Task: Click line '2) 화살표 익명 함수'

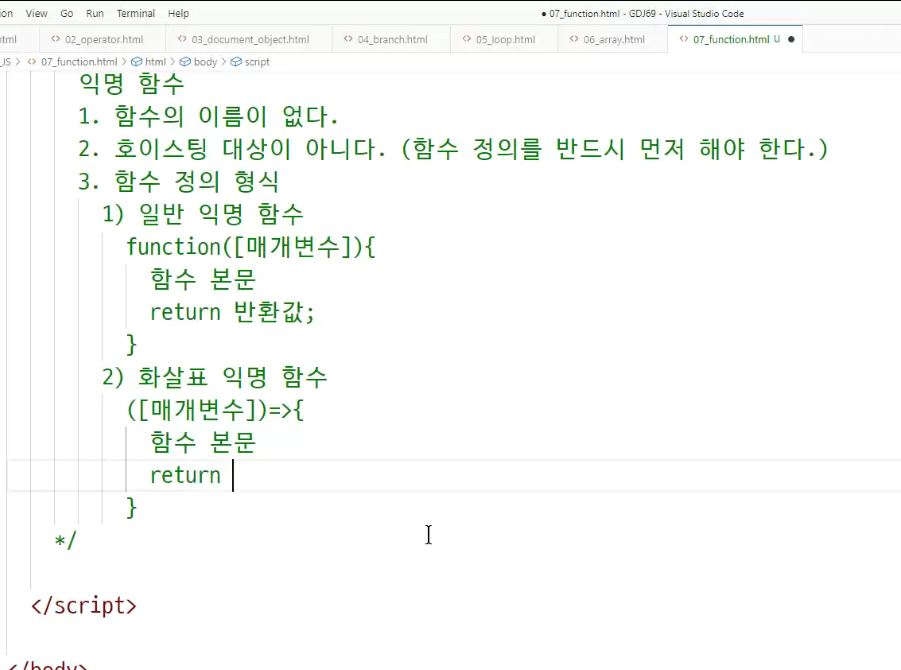Action: click(x=215, y=378)
